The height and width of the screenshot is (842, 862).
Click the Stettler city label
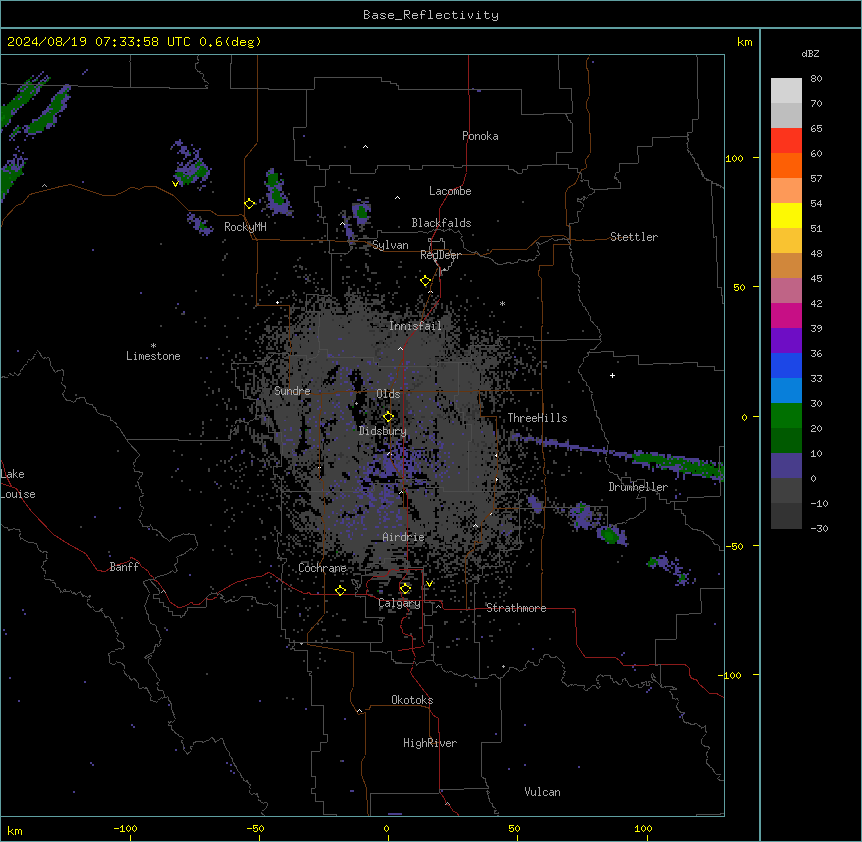634,237
